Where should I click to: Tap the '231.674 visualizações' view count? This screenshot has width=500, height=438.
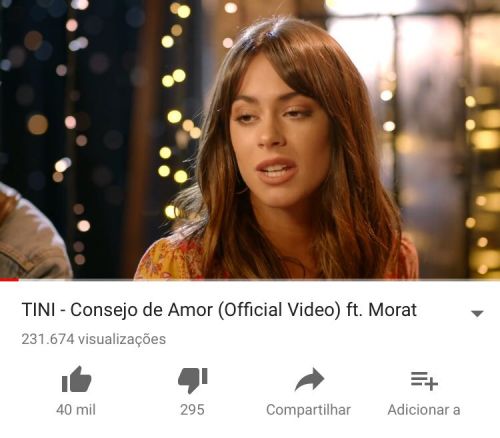94,339
